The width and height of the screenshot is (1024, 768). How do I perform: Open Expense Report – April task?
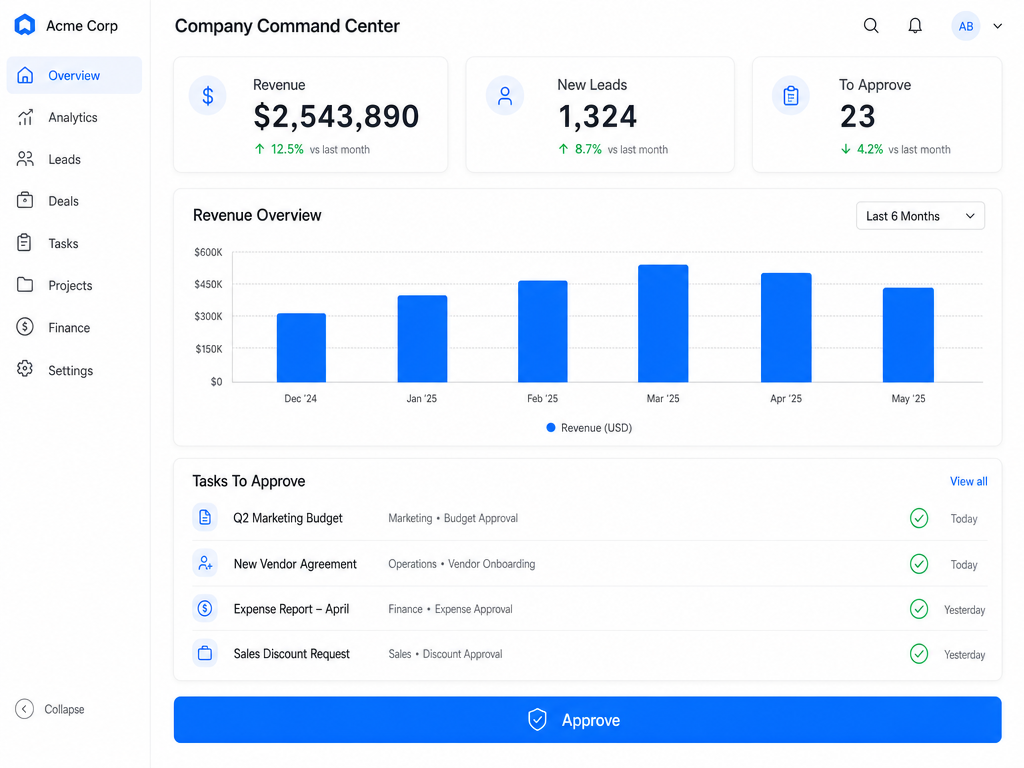[x=291, y=609]
